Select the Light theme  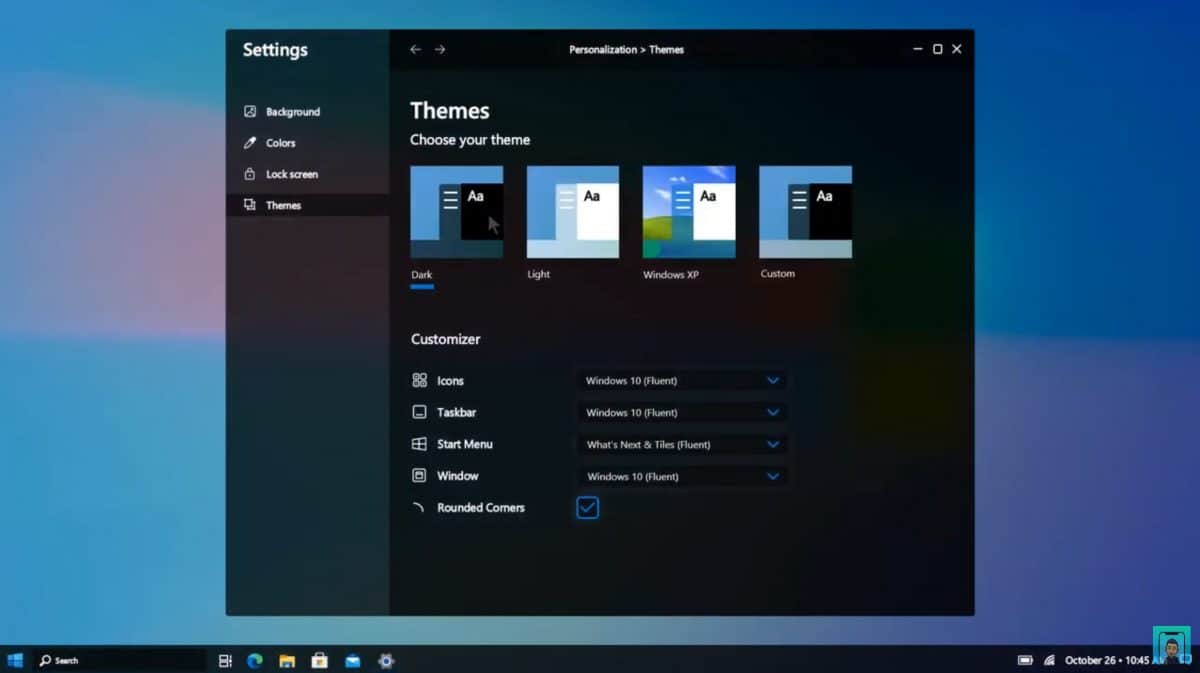click(572, 210)
